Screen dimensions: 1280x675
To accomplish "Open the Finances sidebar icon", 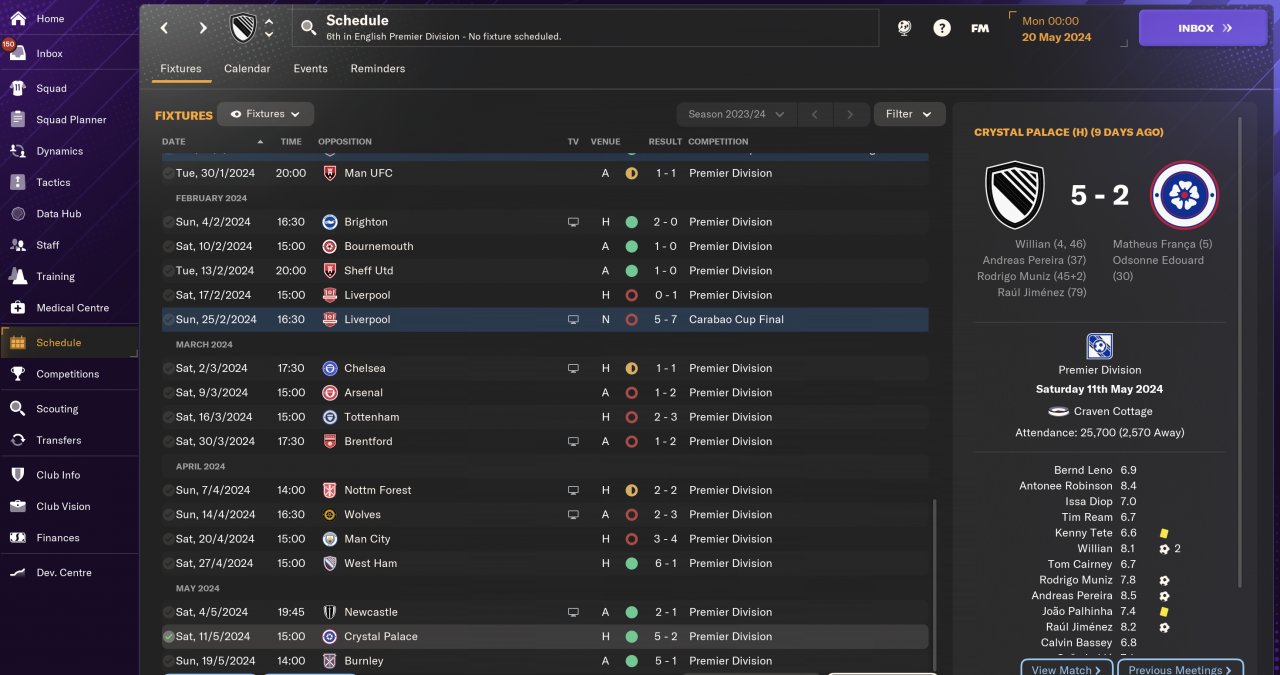I will [17, 538].
